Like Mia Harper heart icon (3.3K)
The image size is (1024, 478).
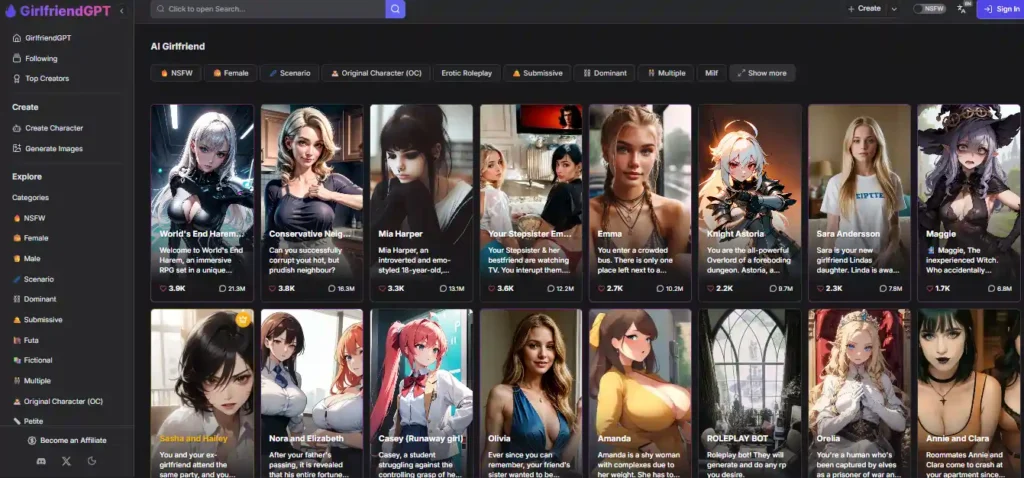coord(383,288)
